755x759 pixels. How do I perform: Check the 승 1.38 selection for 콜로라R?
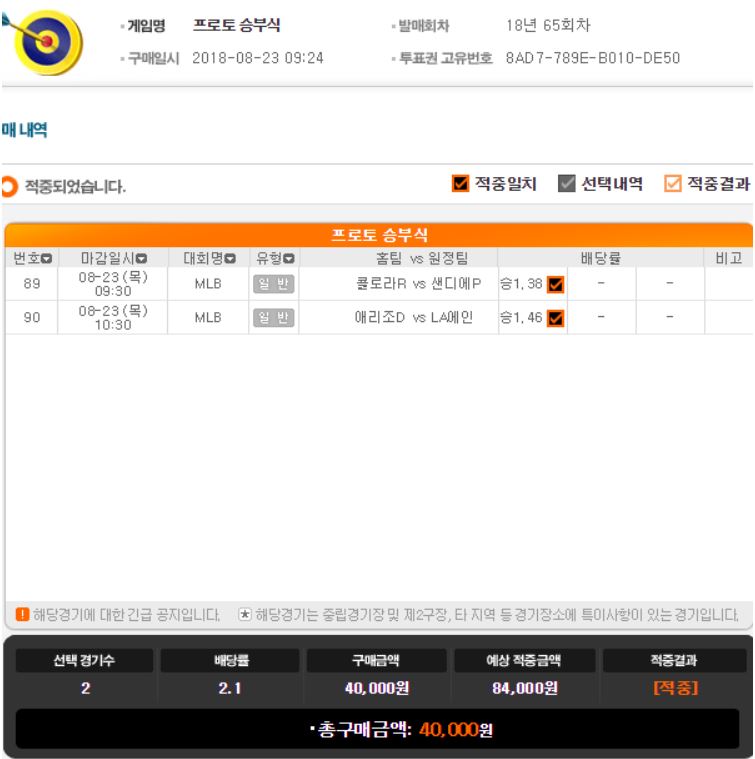[556, 284]
